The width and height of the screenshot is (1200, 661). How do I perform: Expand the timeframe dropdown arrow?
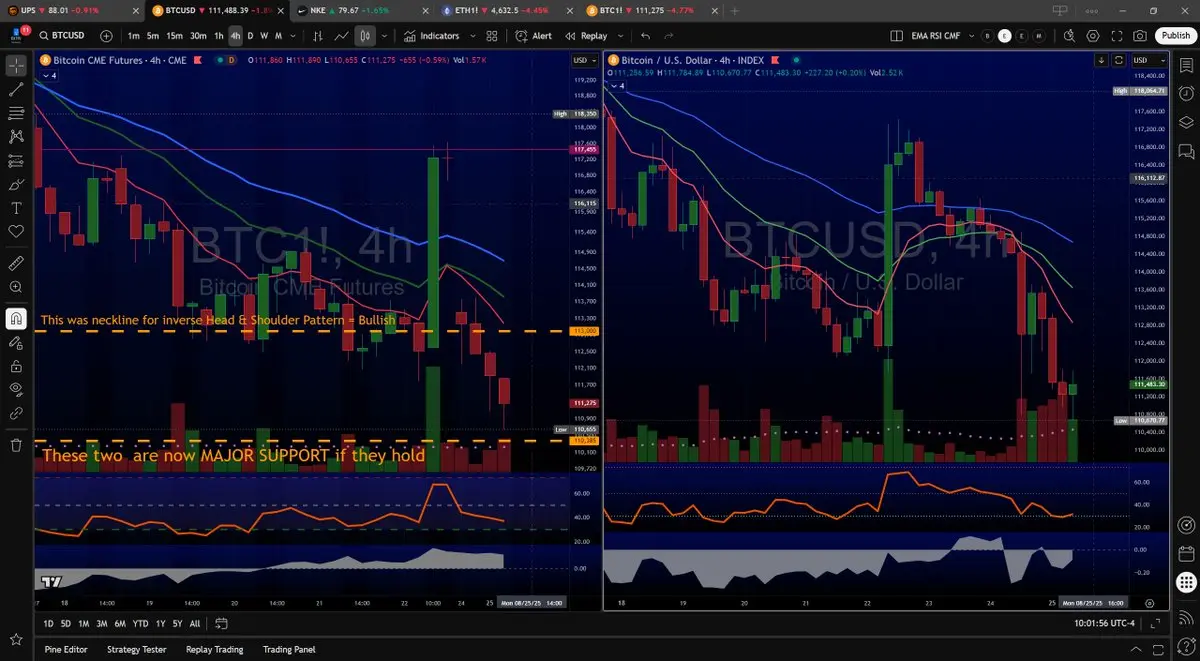point(292,36)
